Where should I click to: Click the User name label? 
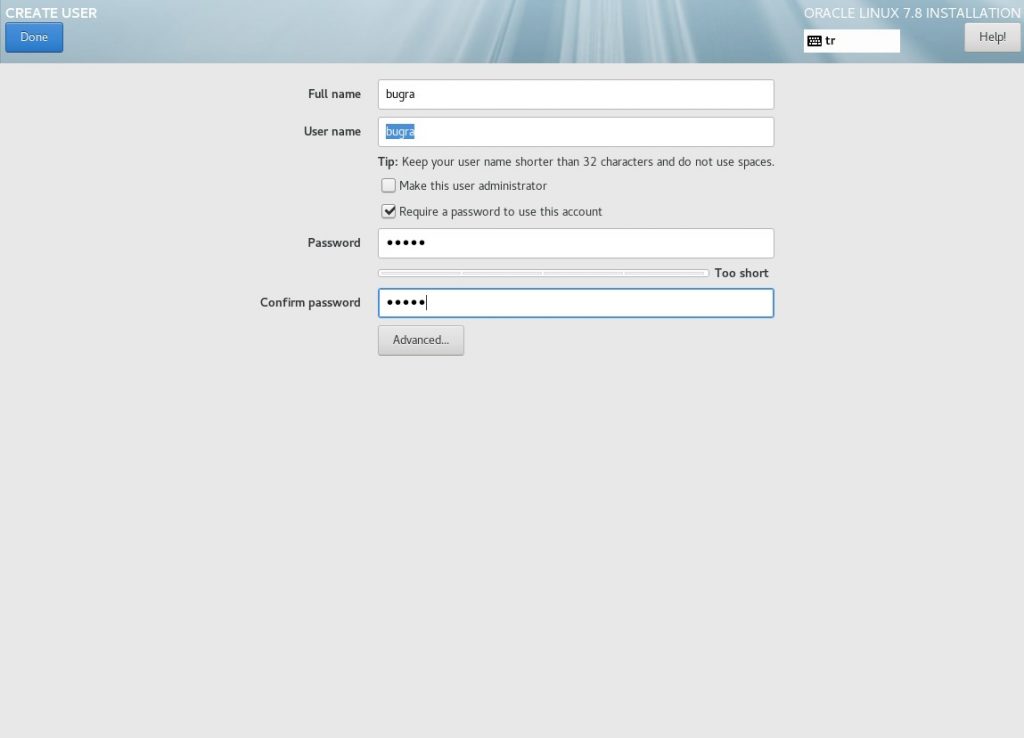point(332,131)
